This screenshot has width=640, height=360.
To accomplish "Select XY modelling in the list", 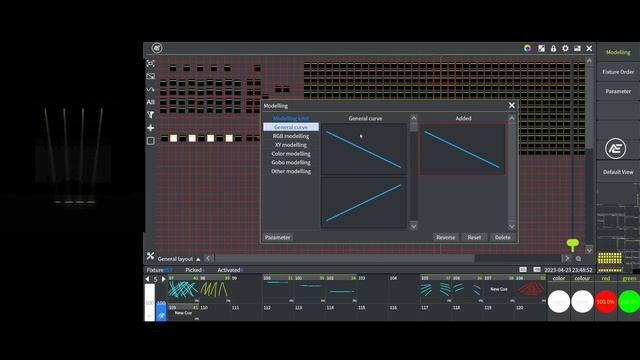I will point(291,145).
